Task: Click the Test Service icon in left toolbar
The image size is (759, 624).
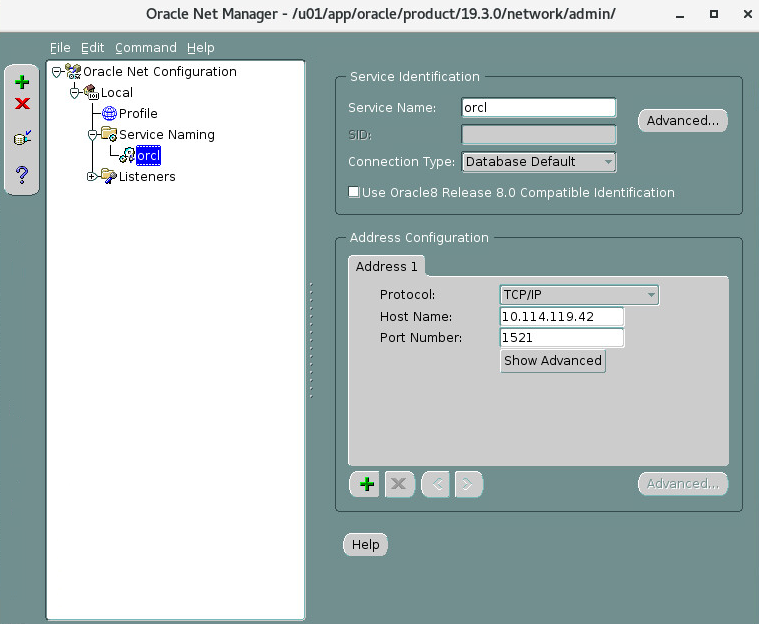Action: click(22, 138)
